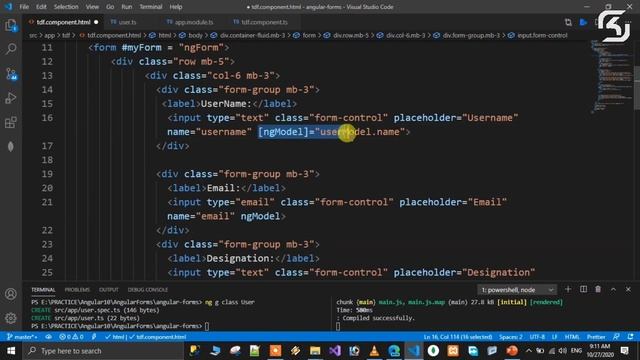This screenshot has height=360, width=640.
Task: Open Terminal menu
Action: [151, 7]
